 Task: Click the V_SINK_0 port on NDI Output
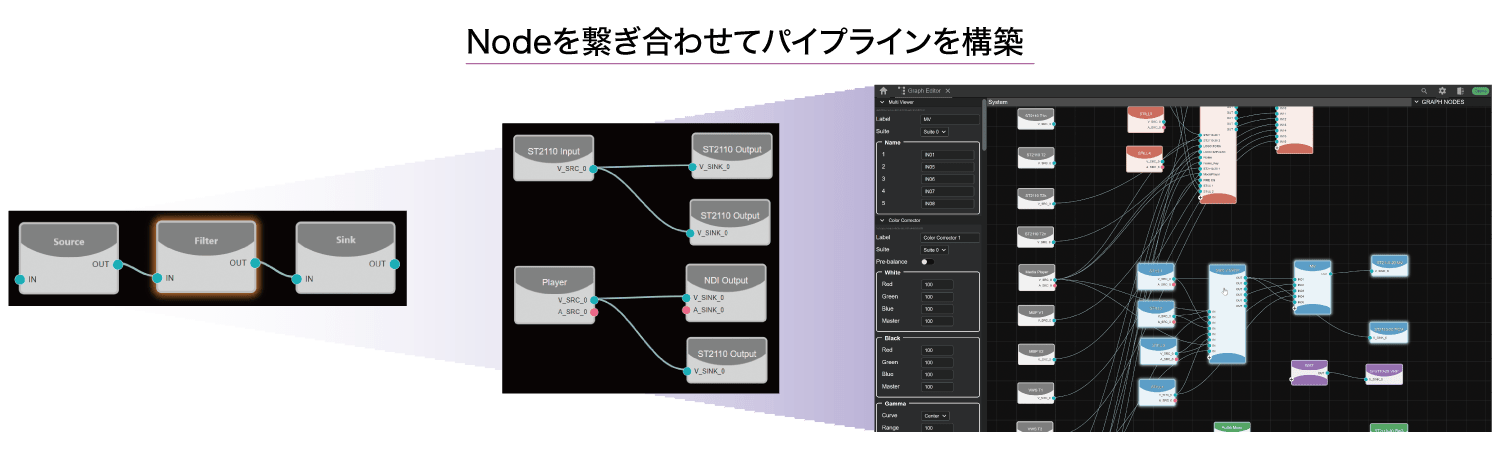pyautogui.click(x=687, y=298)
